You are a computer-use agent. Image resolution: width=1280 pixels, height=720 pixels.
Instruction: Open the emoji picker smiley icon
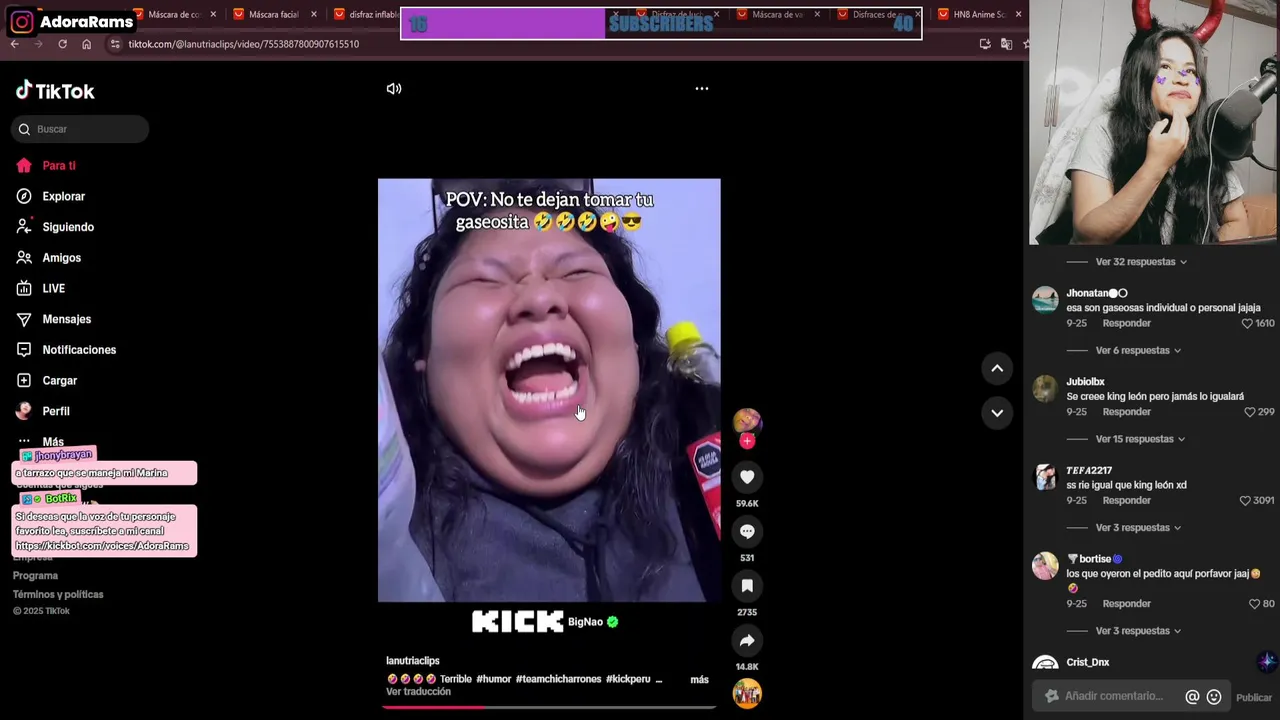pos(1214,697)
